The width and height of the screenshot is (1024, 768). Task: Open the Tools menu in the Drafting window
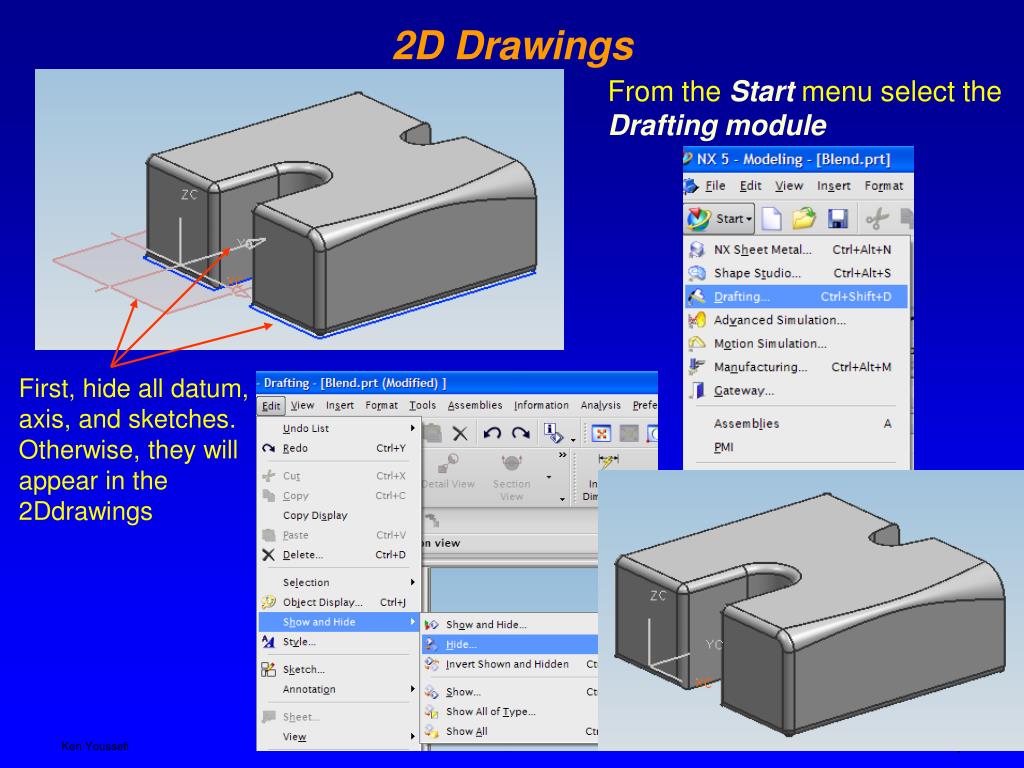coord(422,406)
